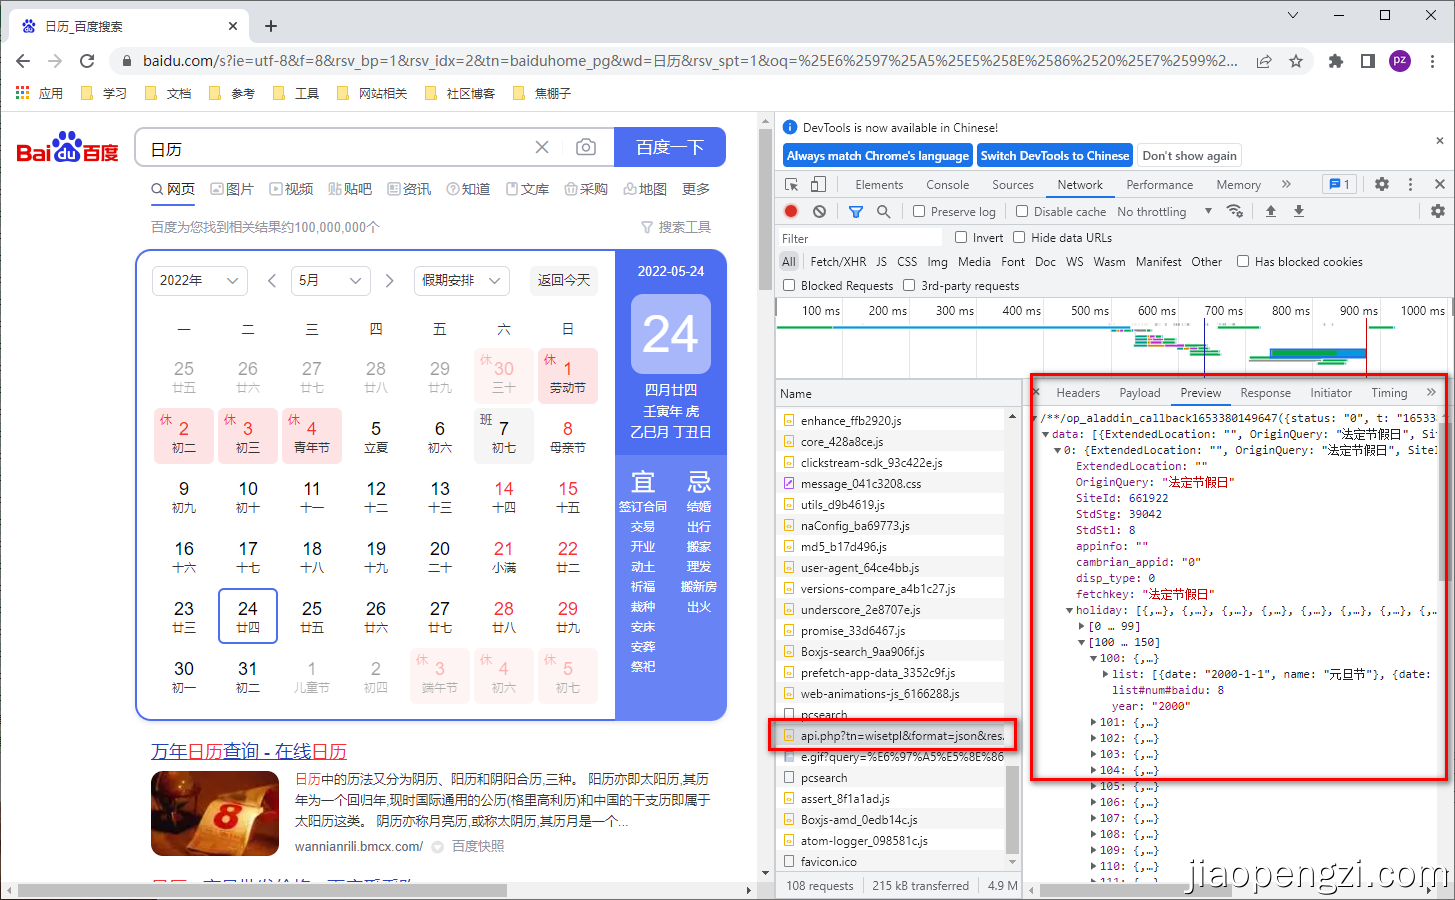Open the 假期安排 holiday dropdown
Image resolution: width=1455 pixels, height=900 pixels.
(461, 281)
